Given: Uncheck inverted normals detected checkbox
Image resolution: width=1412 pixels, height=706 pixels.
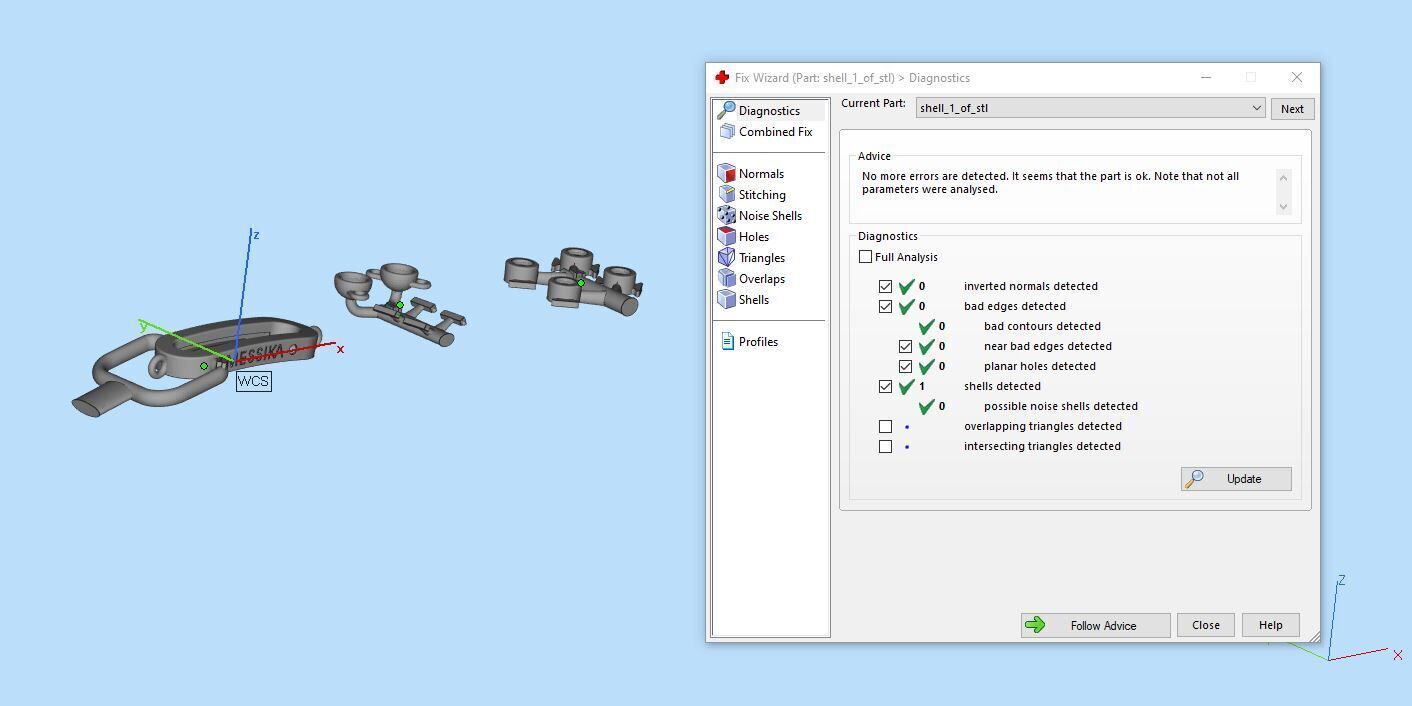Looking at the screenshot, I should [885, 286].
